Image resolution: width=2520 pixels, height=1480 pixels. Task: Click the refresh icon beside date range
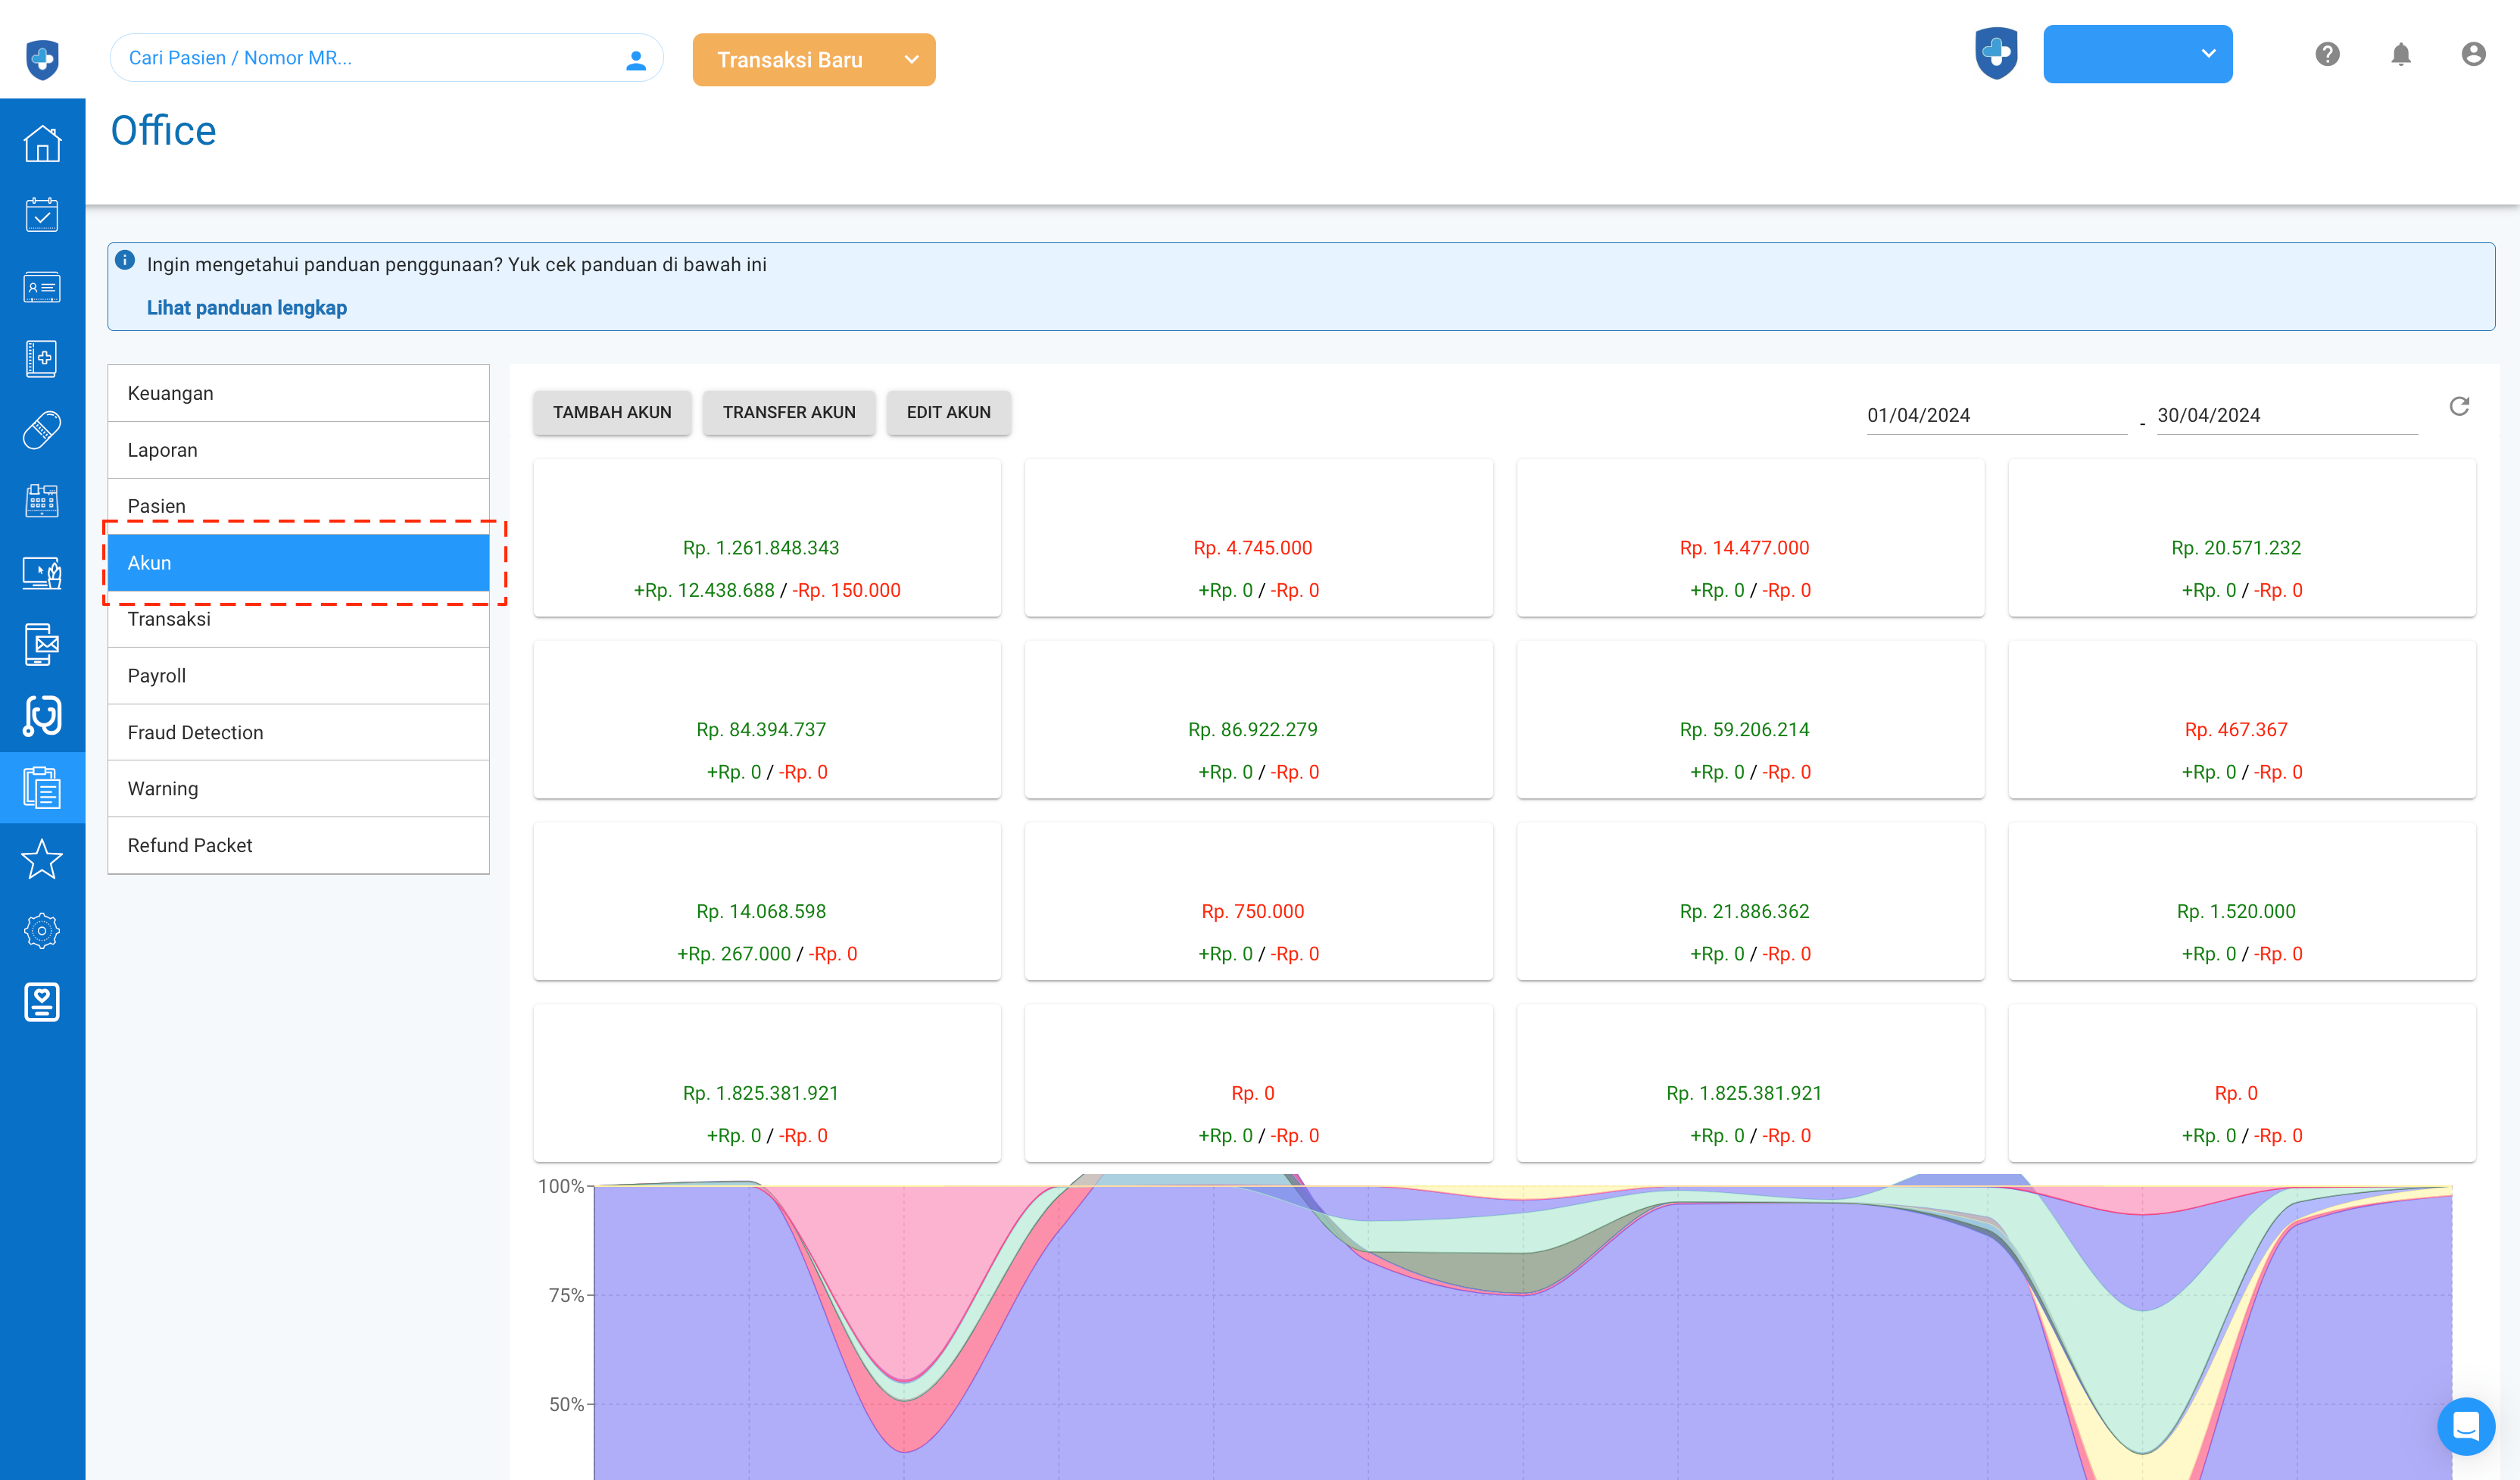2459,406
